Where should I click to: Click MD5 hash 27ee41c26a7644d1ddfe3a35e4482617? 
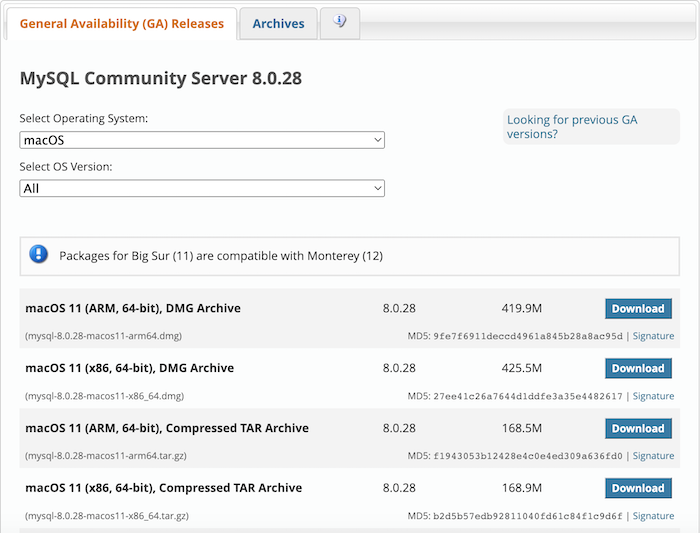tap(528, 396)
